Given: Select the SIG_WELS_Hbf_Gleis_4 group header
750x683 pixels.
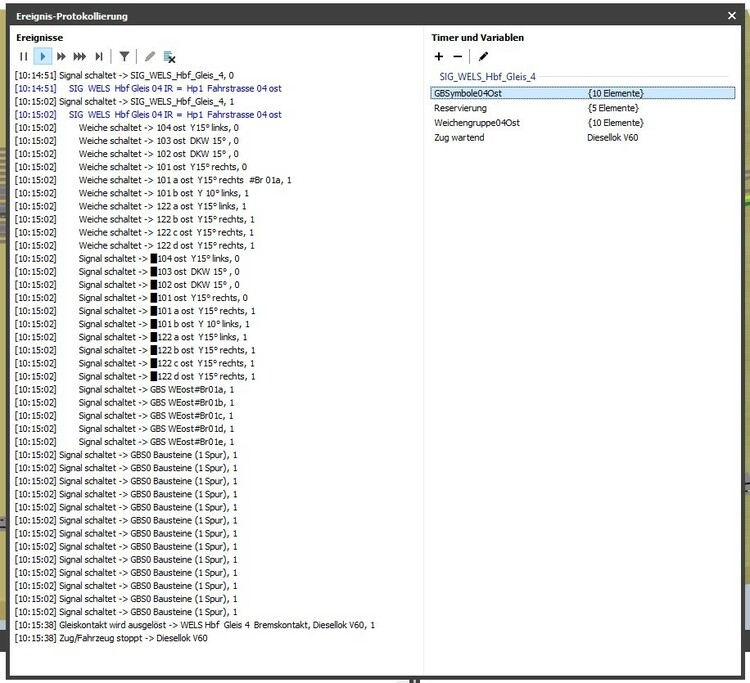Looking at the screenshot, I should 490,76.
